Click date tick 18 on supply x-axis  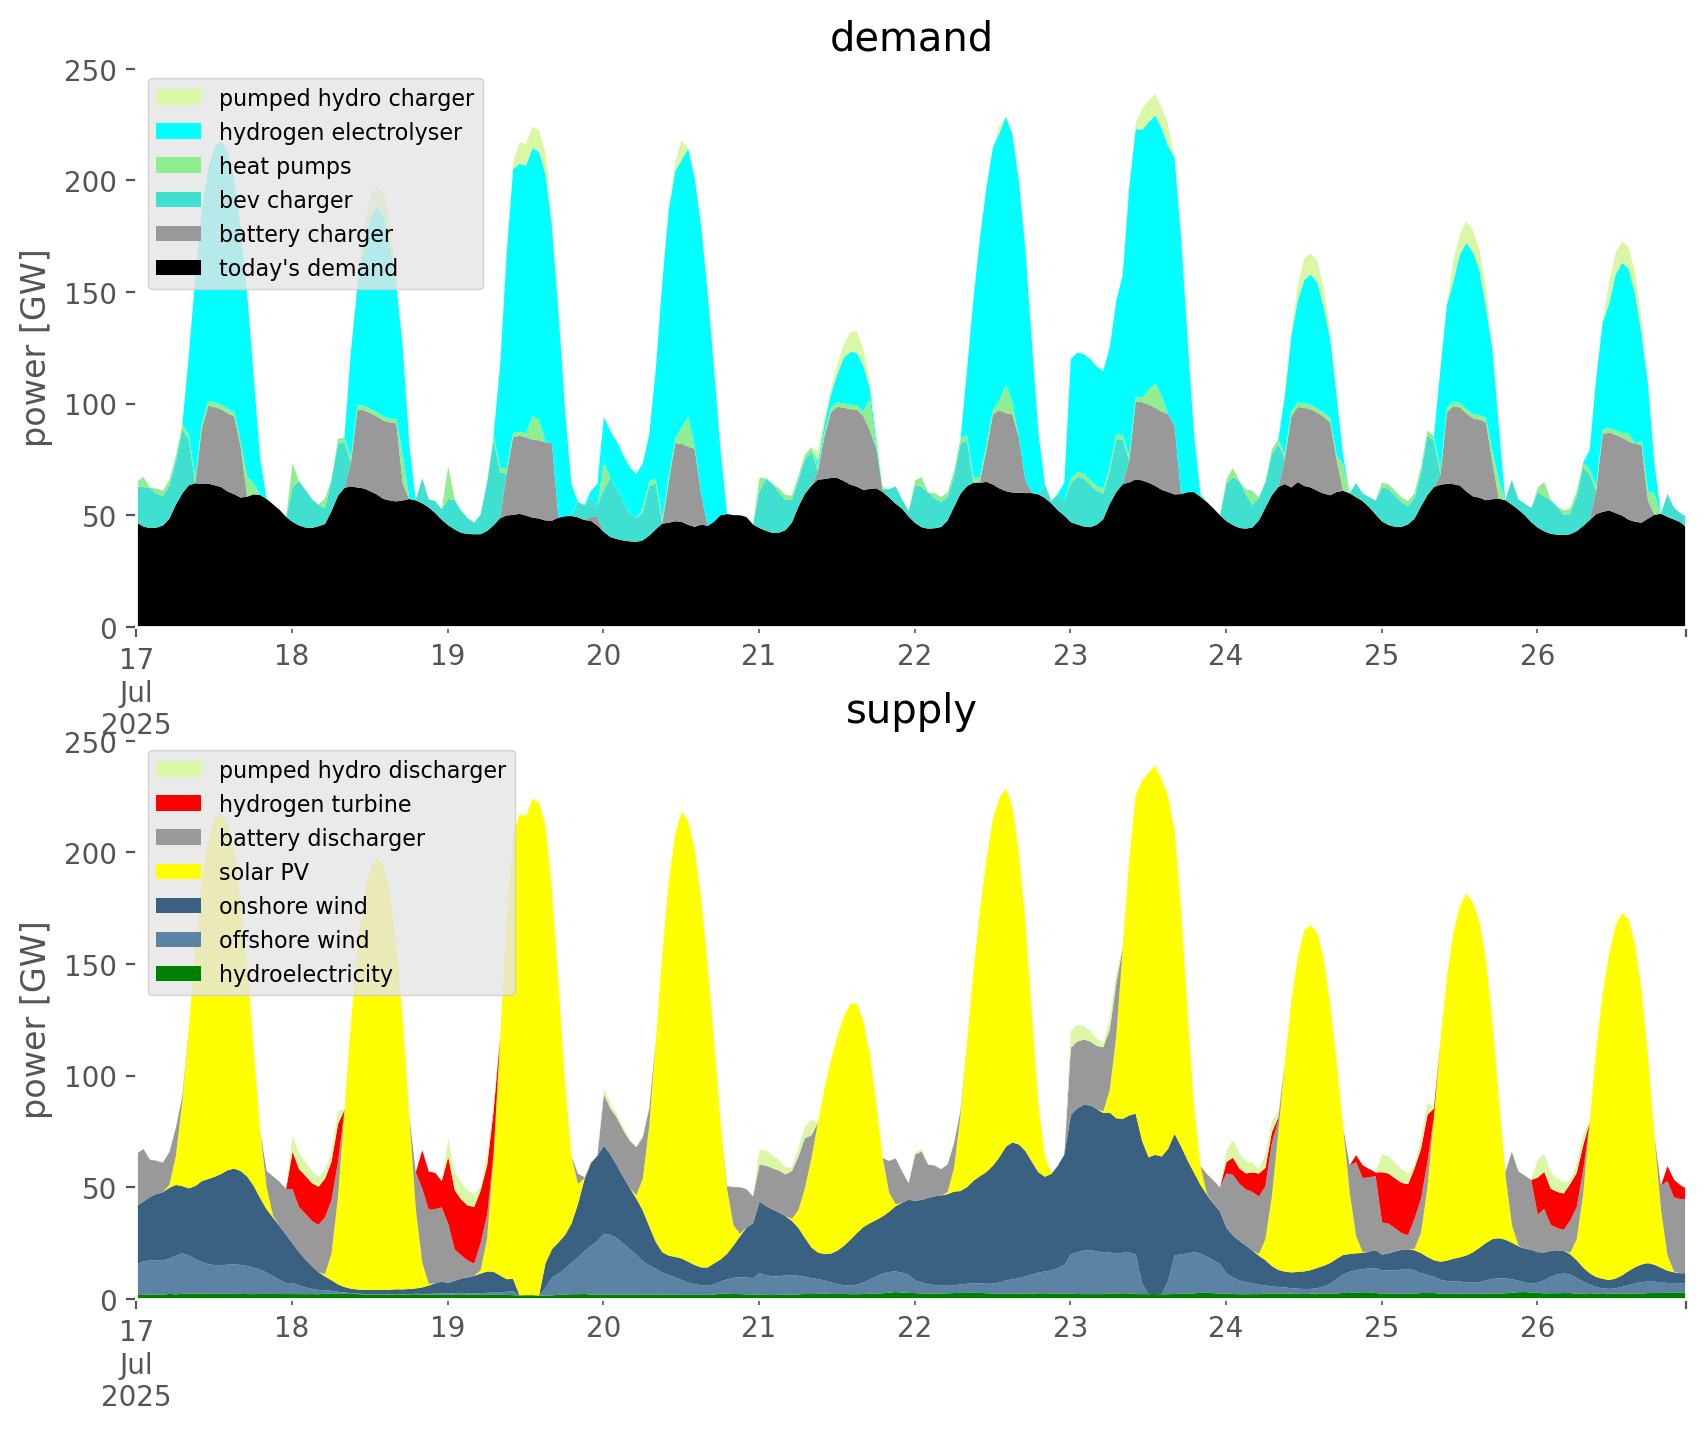click(292, 1328)
